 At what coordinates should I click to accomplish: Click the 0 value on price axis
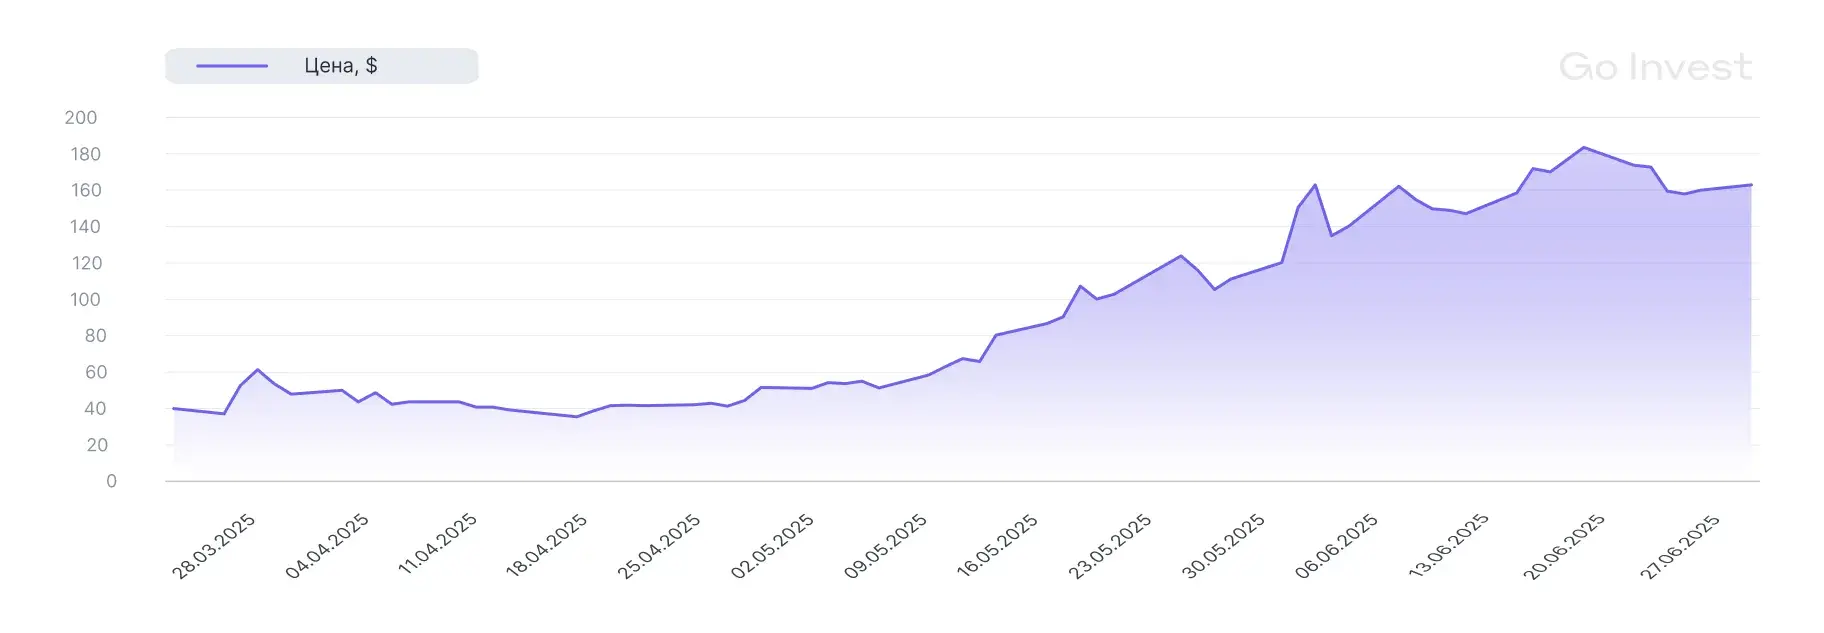point(111,481)
